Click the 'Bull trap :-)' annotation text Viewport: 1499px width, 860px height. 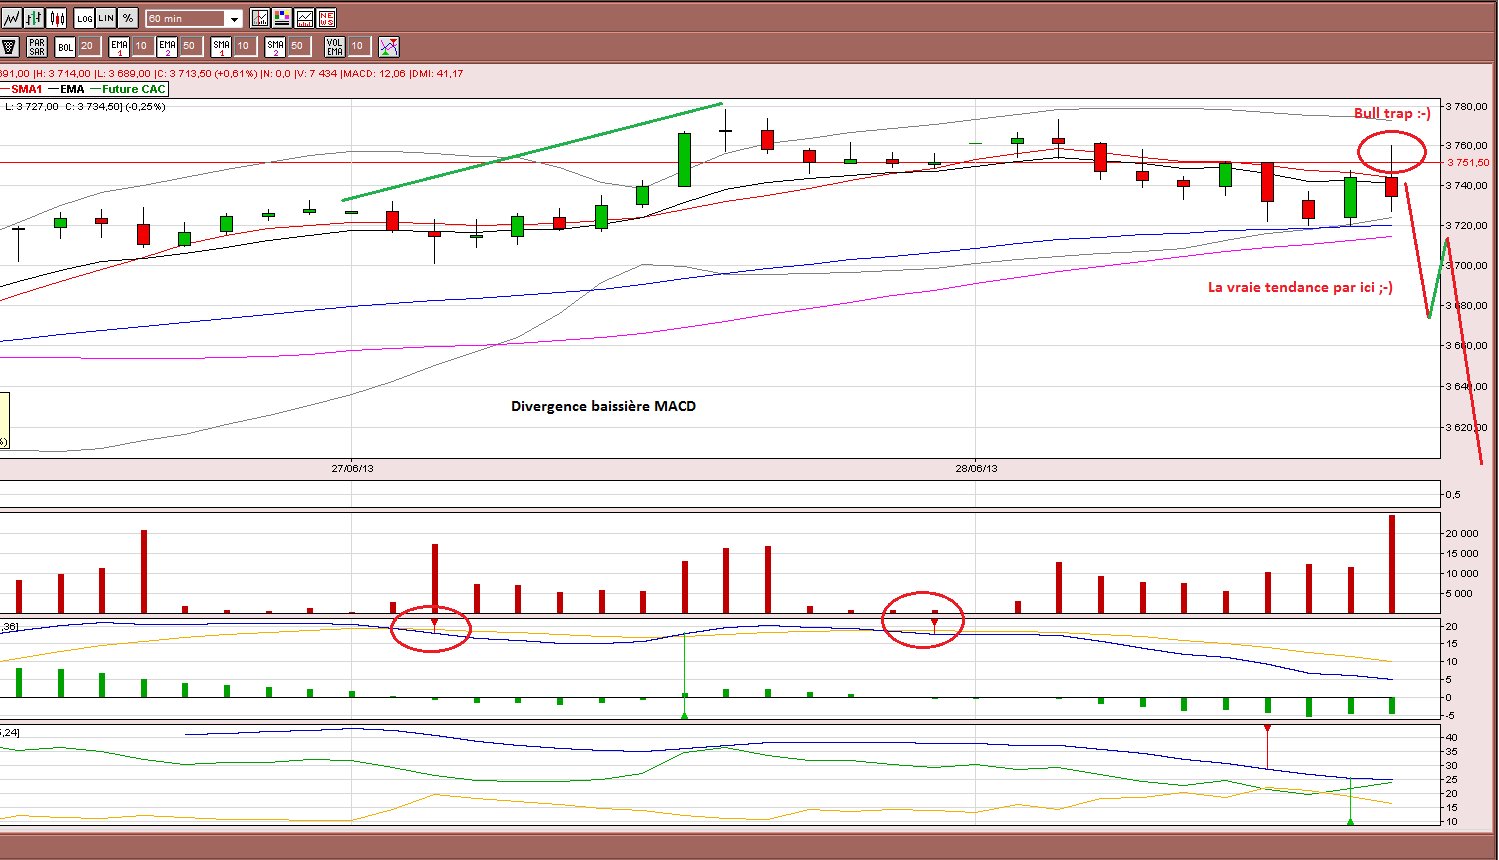tap(1392, 113)
